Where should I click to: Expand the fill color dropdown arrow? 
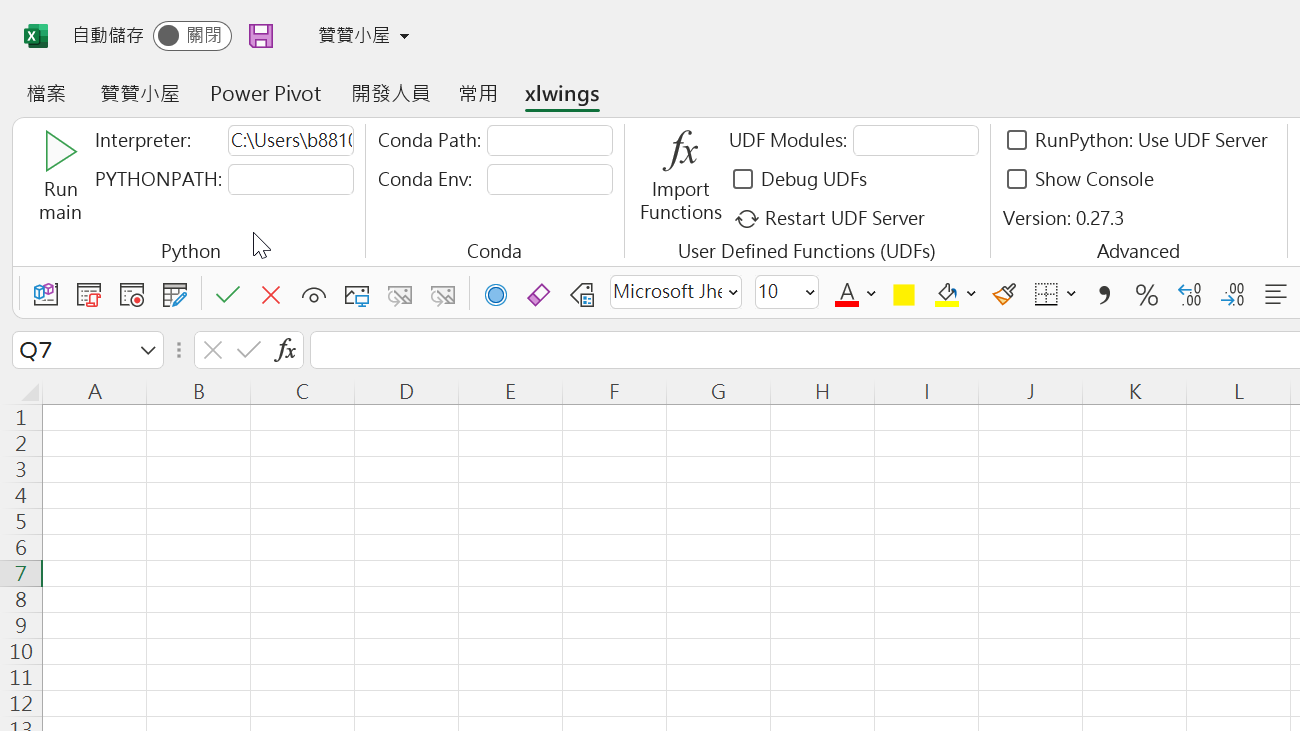[971, 294]
